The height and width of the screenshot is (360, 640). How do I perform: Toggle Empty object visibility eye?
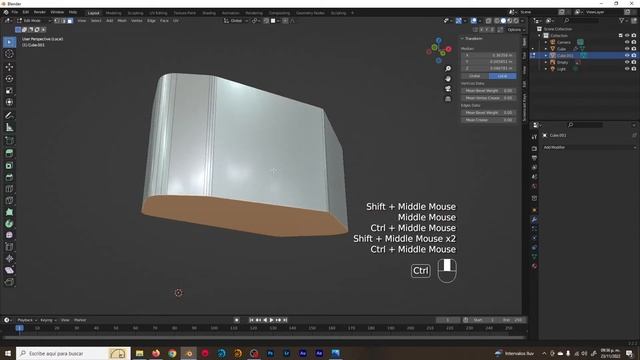627,62
